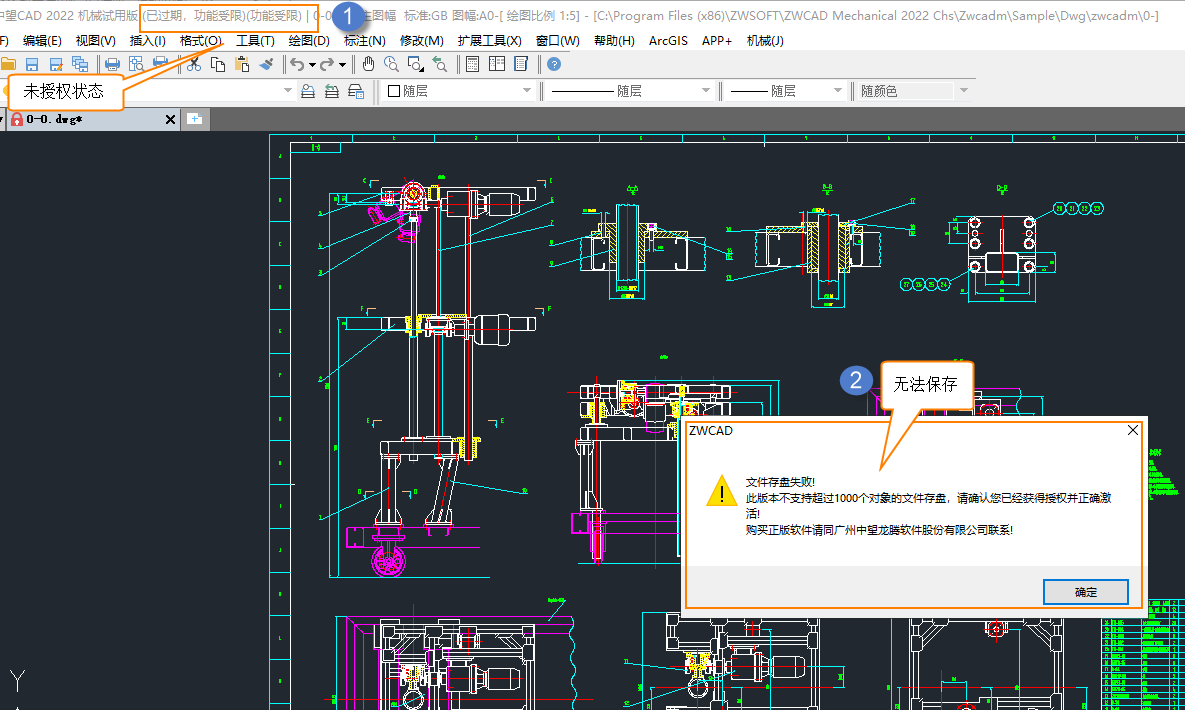Expand the plot style 随颜色 dropdown
Viewport: 1185px width, 710px height.
pos(964,91)
